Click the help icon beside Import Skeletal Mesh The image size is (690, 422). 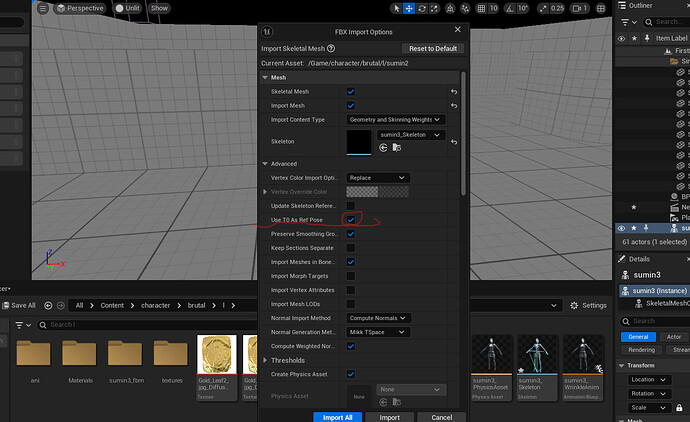point(331,48)
